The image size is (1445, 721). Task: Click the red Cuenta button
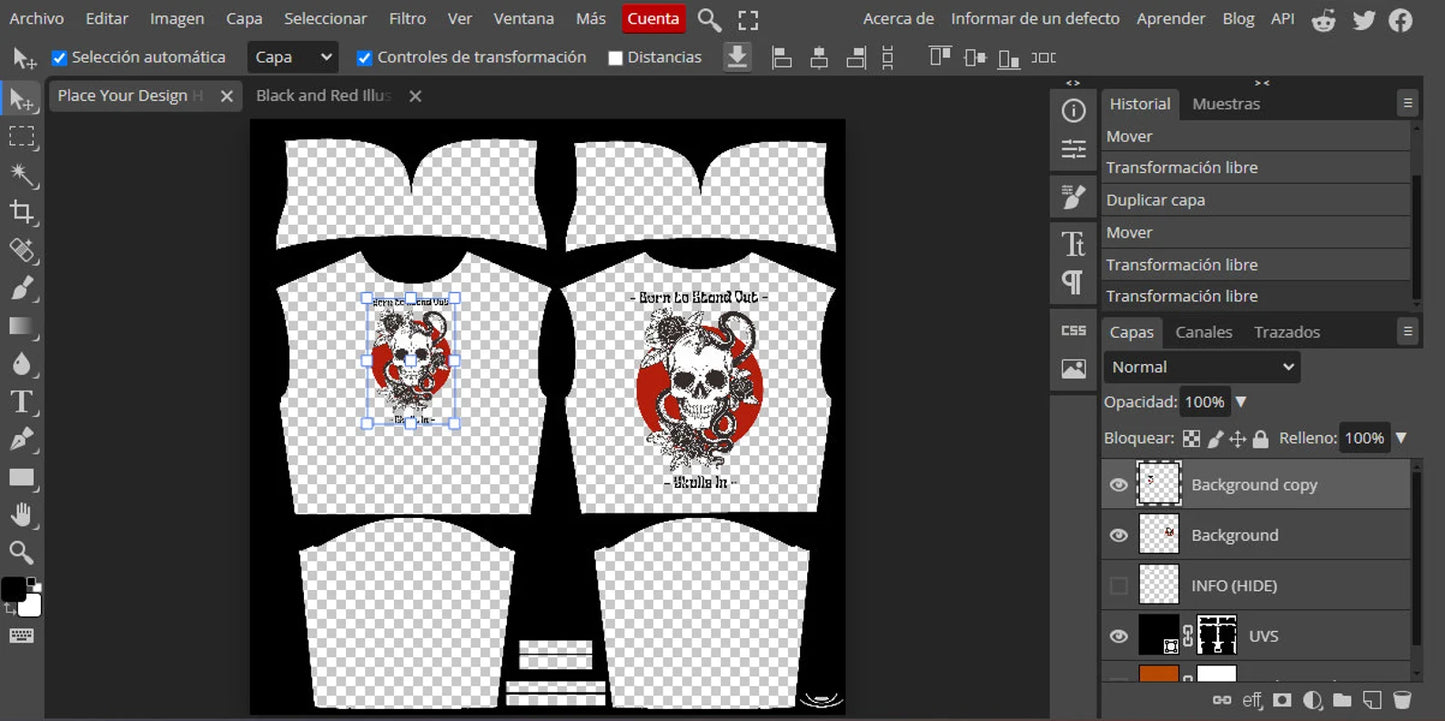point(653,19)
